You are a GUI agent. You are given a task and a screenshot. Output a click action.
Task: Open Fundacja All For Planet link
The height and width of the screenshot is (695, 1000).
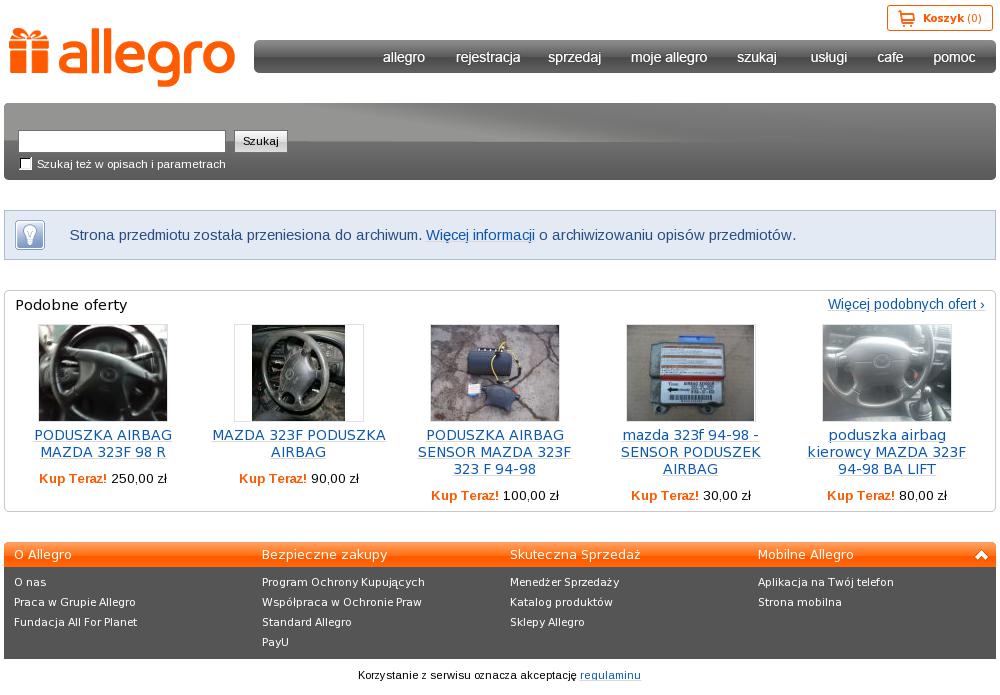coord(75,622)
